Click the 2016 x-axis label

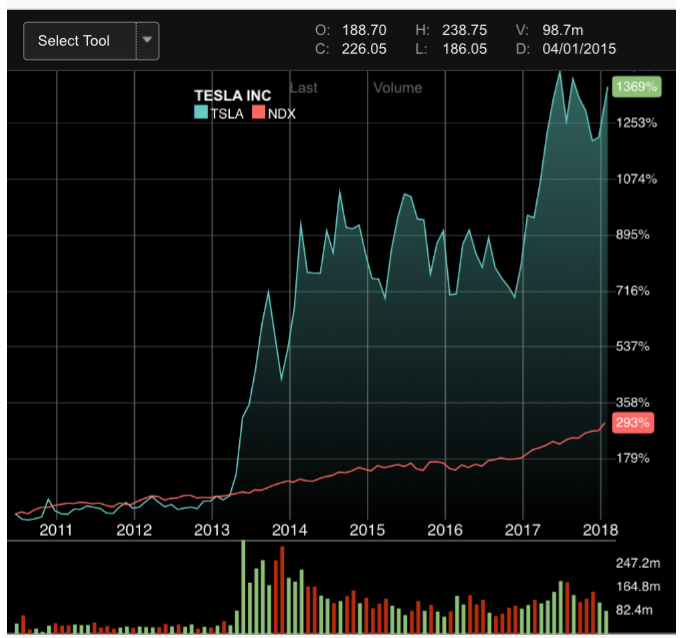[445, 530]
